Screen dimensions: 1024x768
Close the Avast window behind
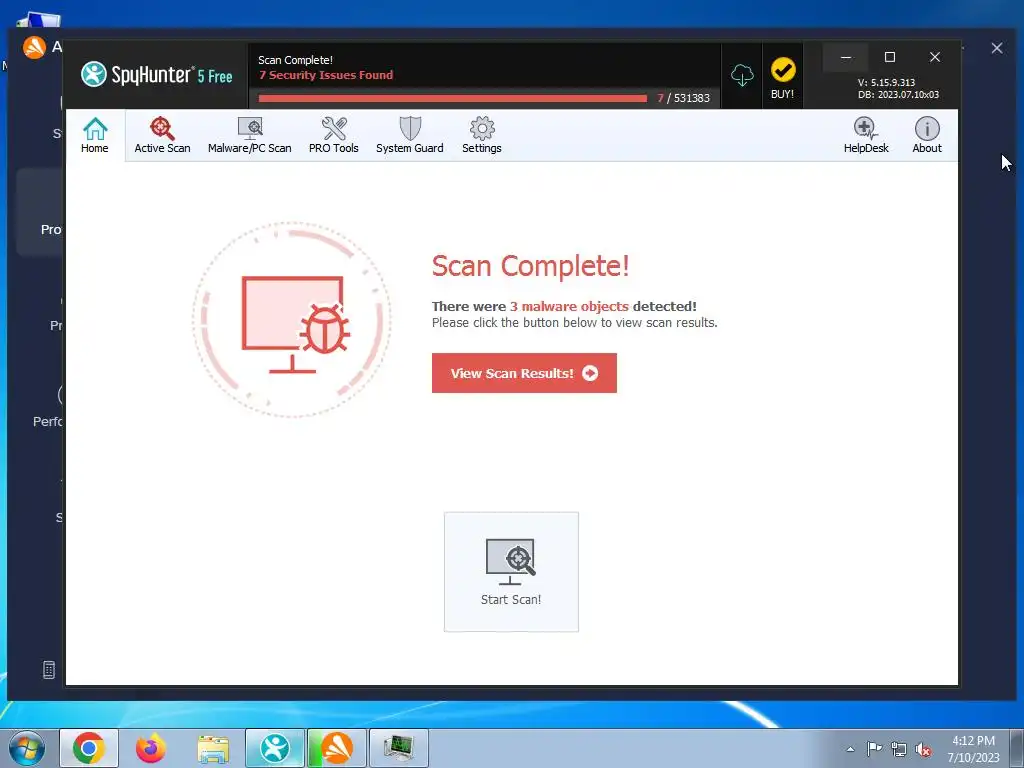coord(997,48)
